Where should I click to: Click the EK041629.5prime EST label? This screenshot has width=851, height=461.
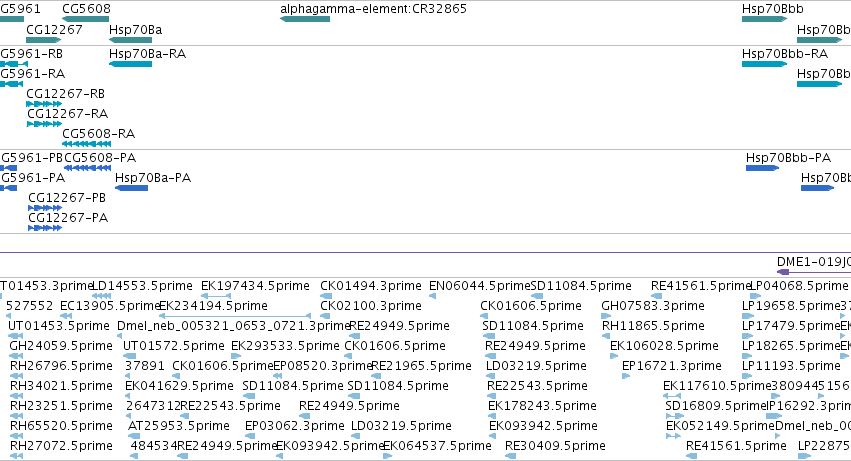pos(179,387)
